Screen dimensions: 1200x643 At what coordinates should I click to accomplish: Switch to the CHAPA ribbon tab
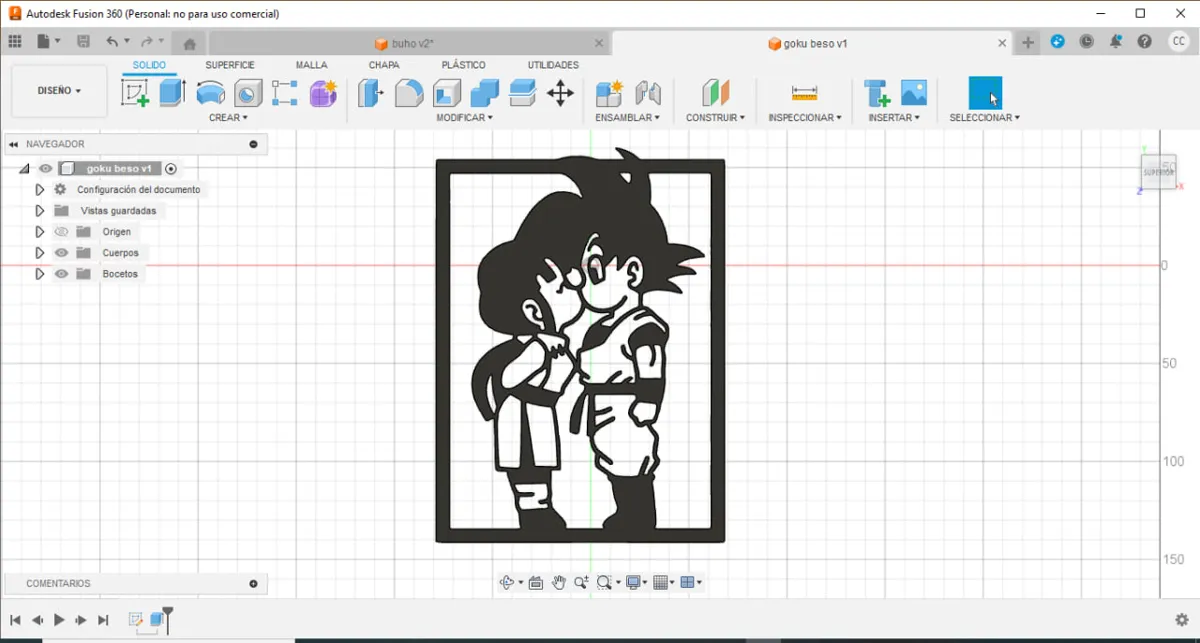[x=384, y=65]
